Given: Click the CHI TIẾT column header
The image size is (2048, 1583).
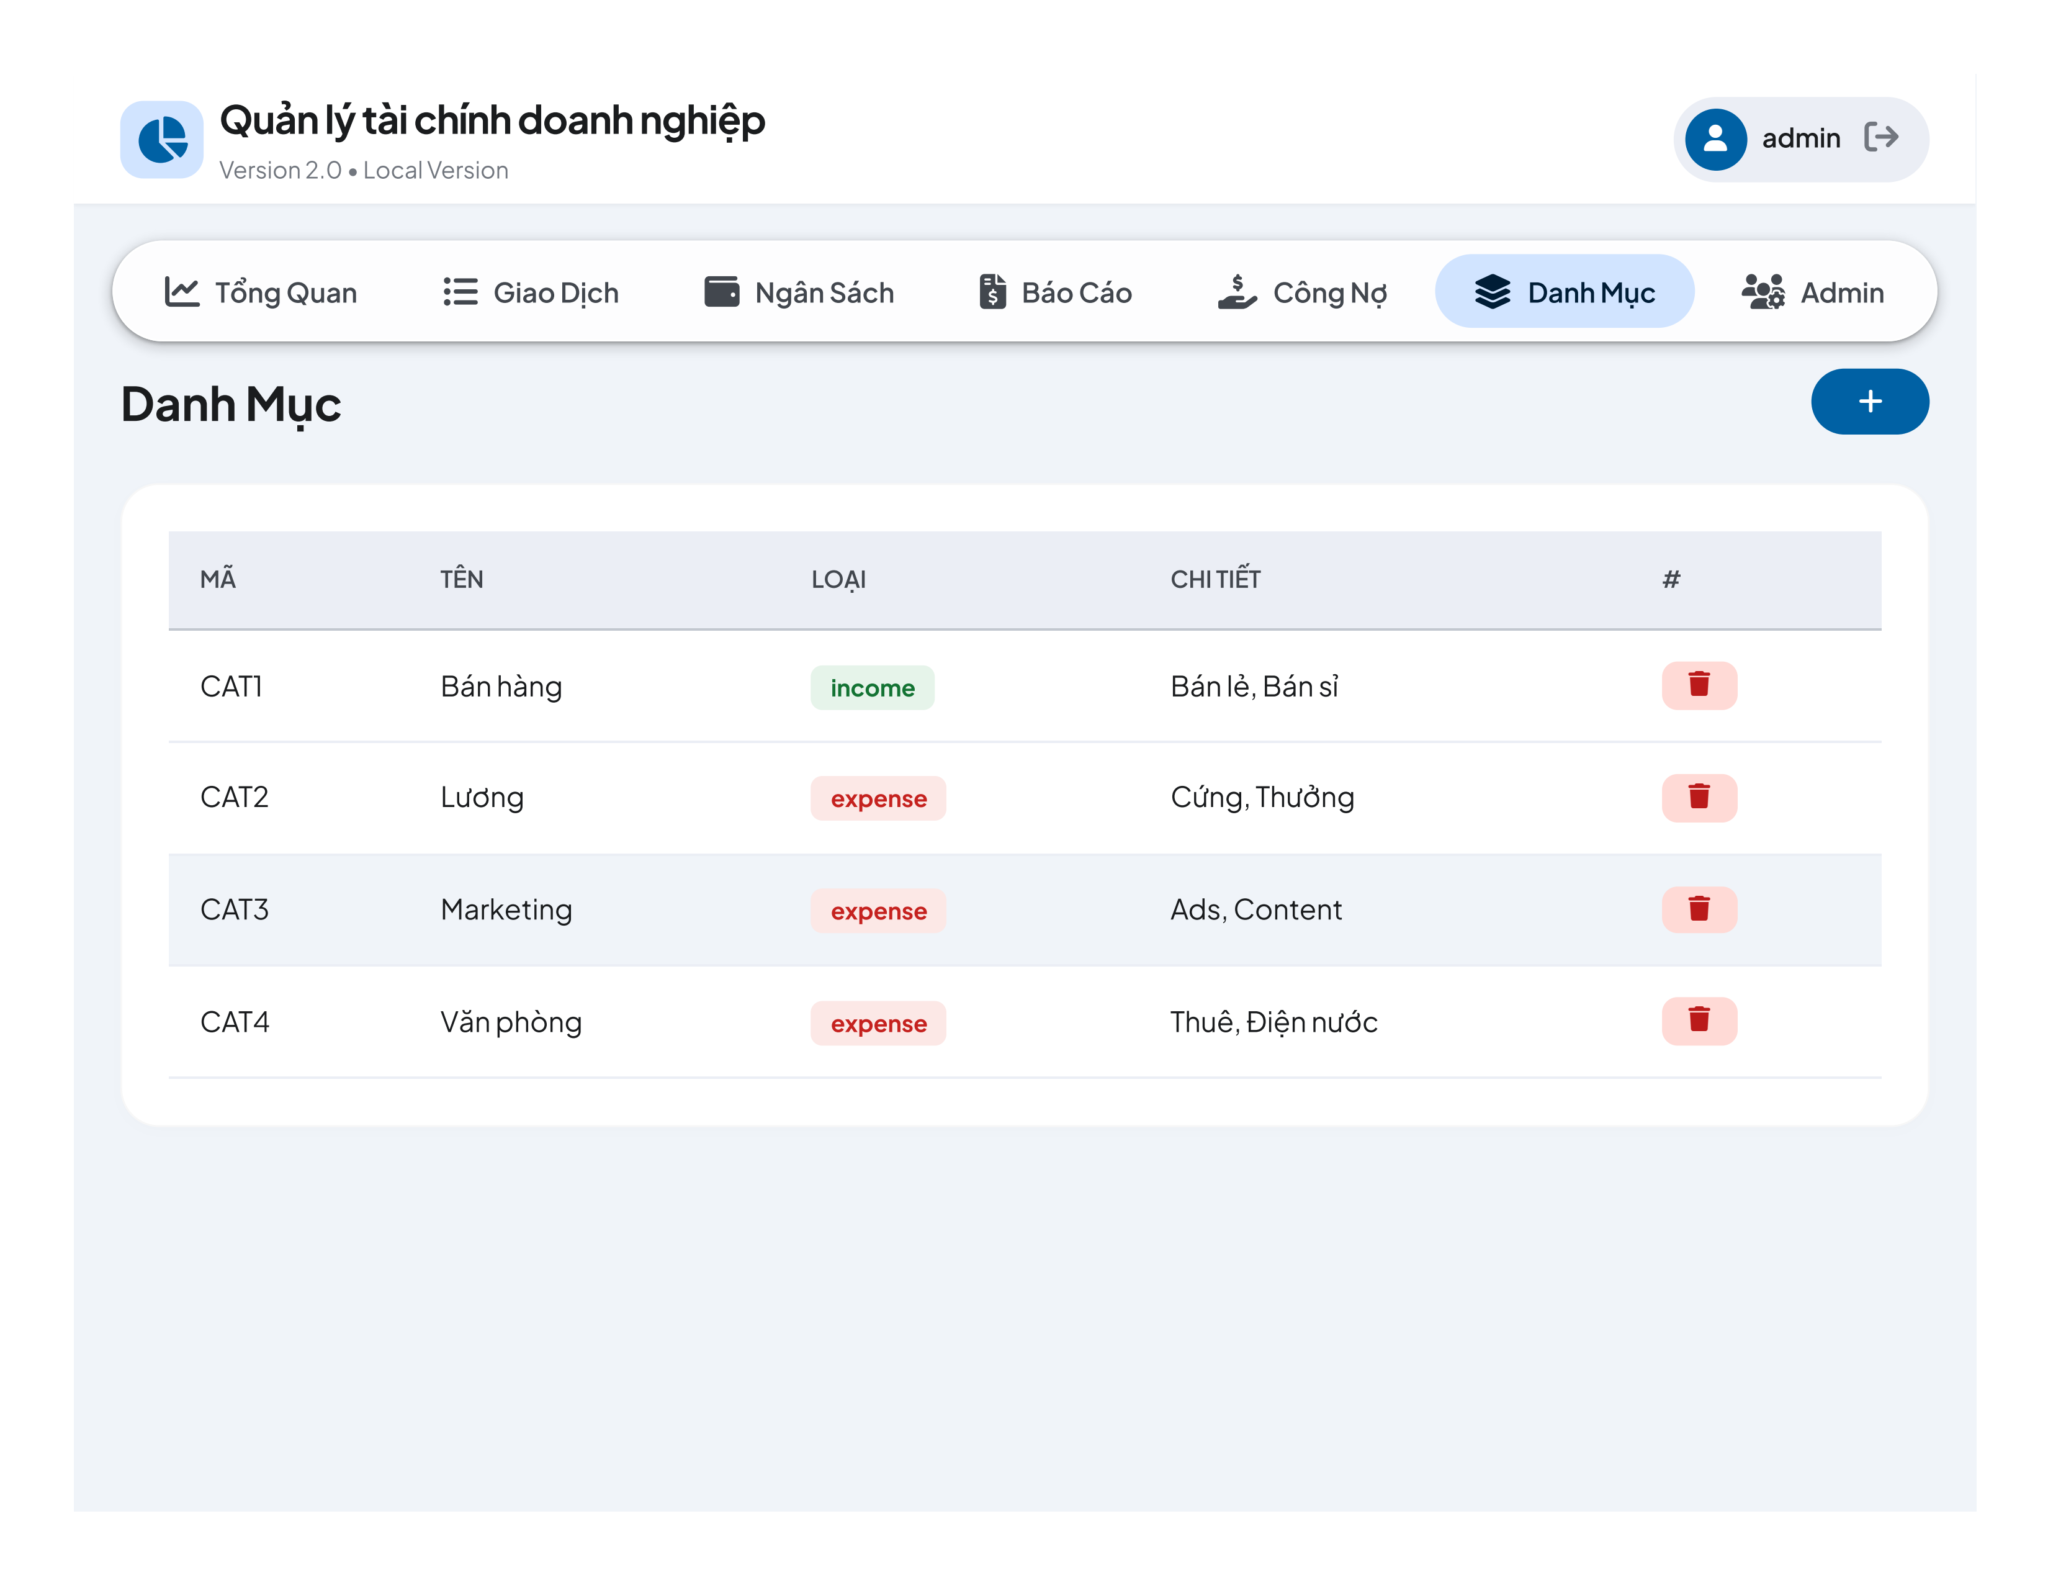Looking at the screenshot, I should coord(1216,579).
